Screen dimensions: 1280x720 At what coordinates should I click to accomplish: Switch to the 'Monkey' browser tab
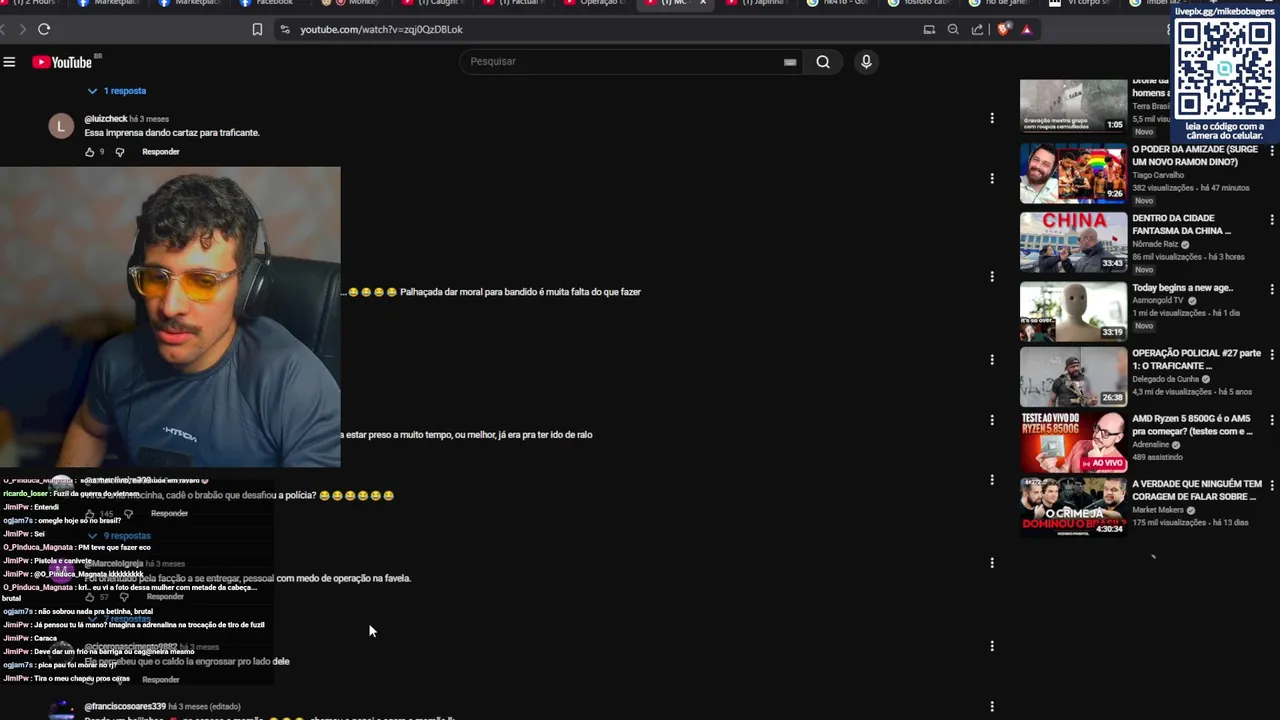click(350, 3)
